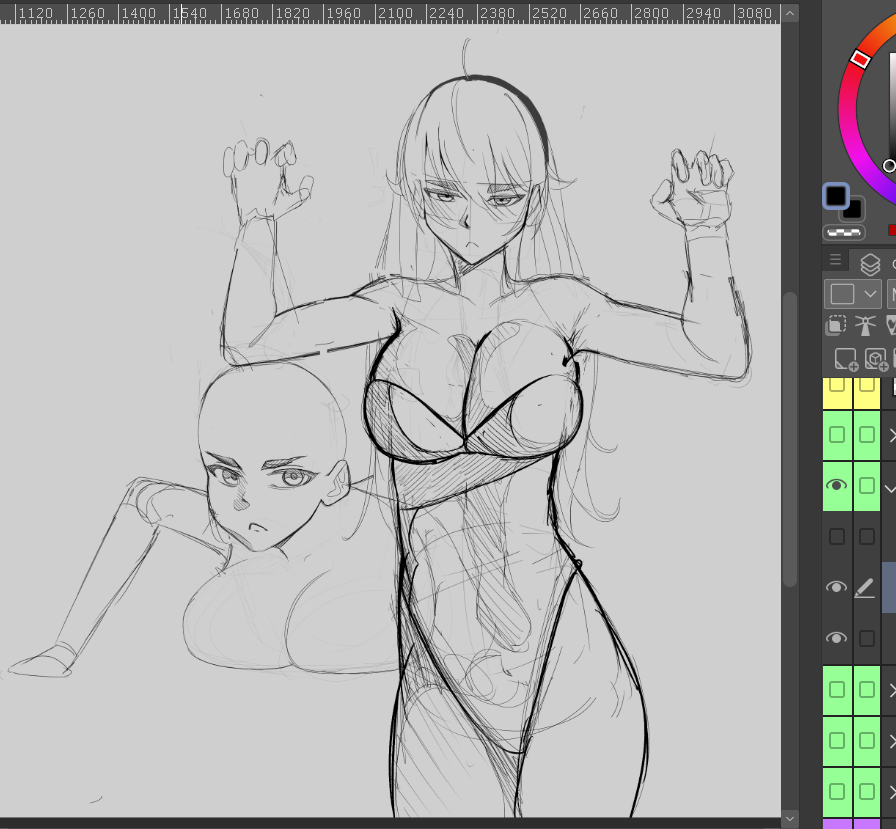
Task: Toggle the eye icon on the bottom layer
Action: click(837, 637)
